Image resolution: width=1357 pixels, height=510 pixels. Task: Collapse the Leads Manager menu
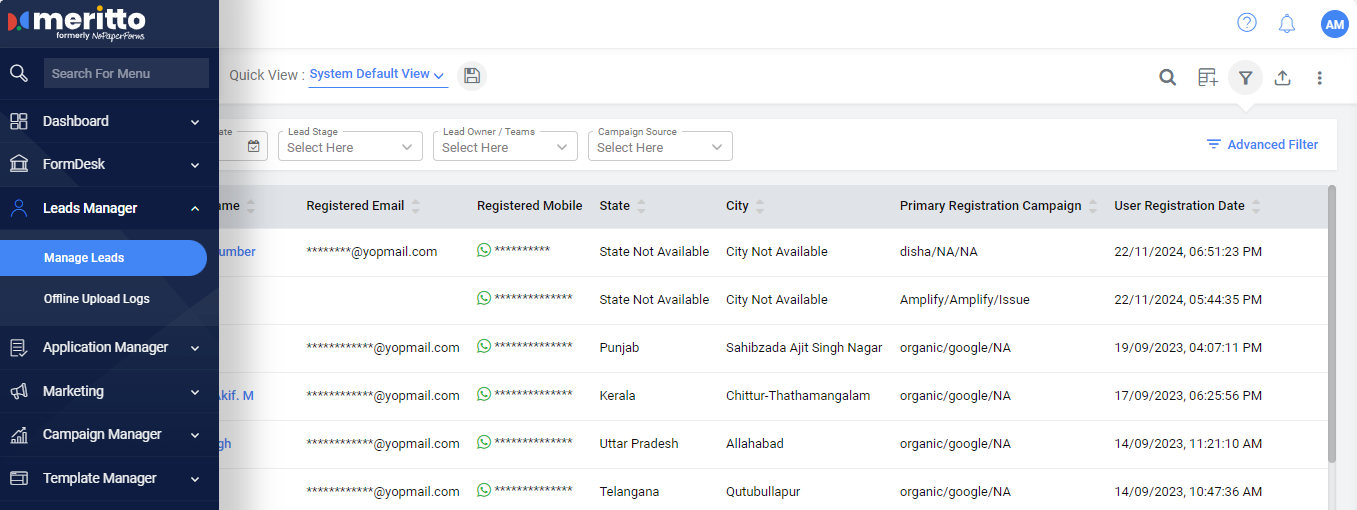[x=195, y=208]
